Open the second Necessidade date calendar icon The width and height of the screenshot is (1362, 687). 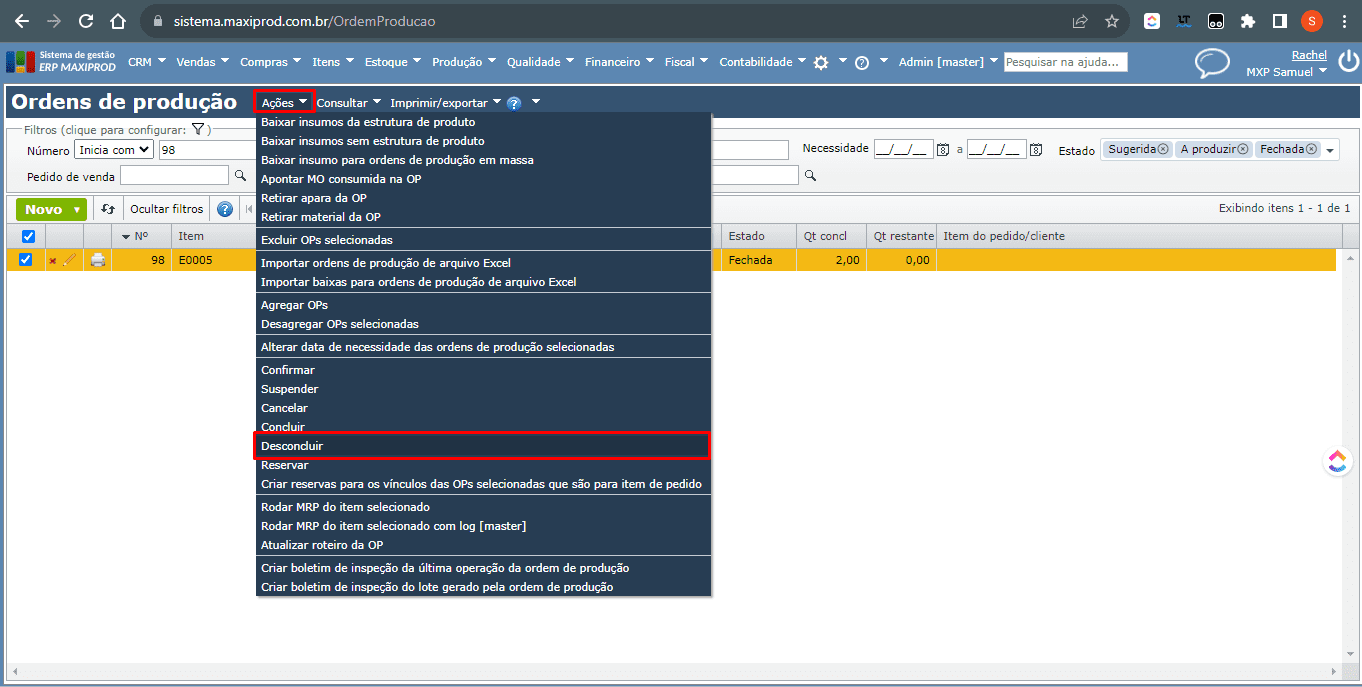1035,149
